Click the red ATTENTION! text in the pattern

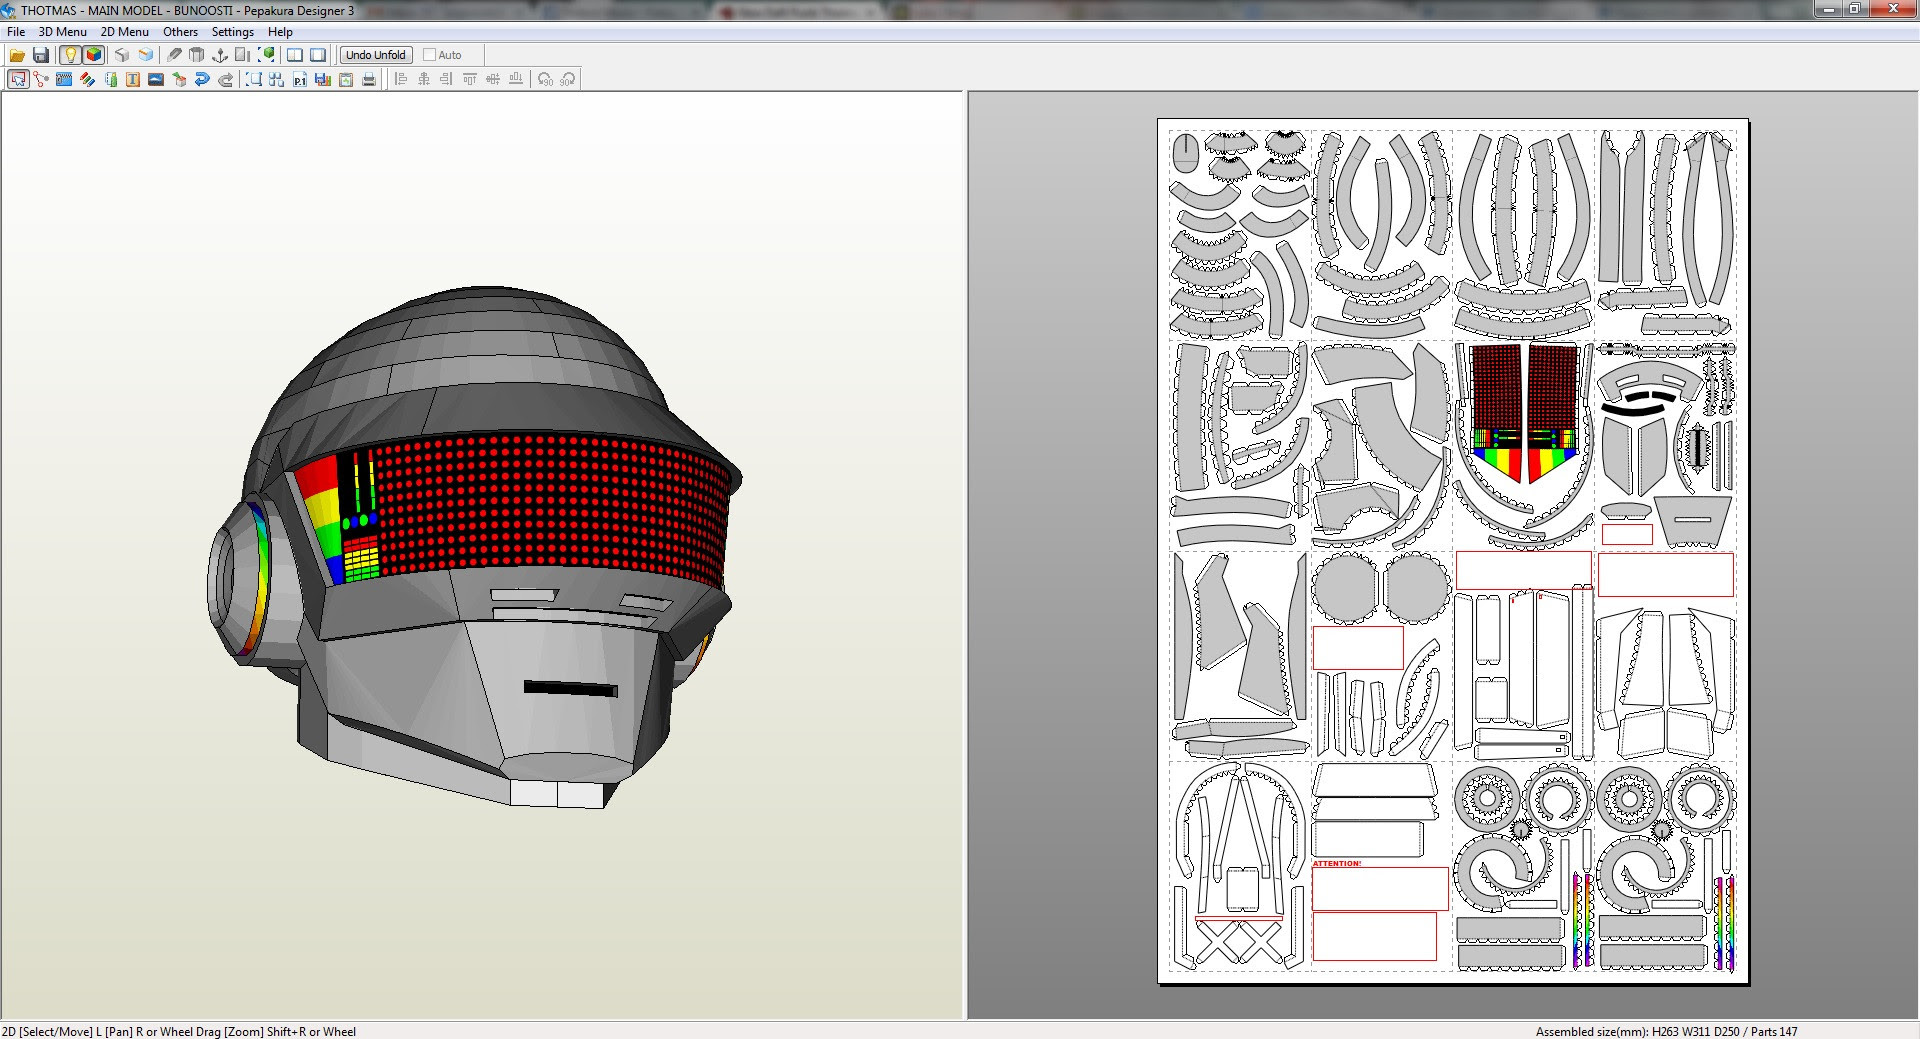point(1337,863)
